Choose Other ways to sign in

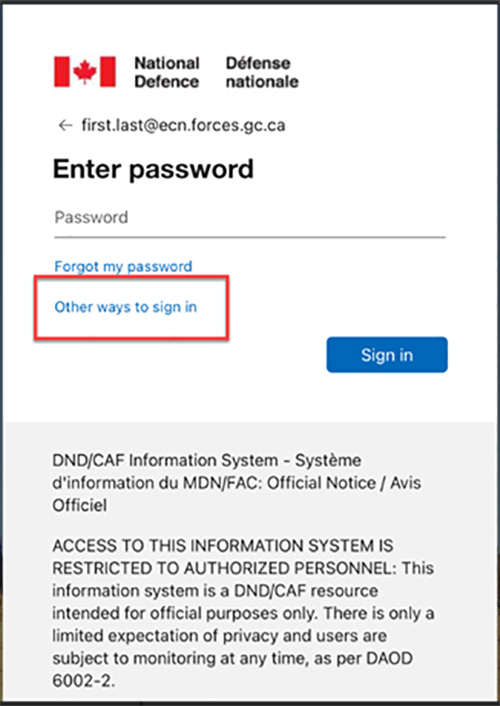click(x=126, y=307)
